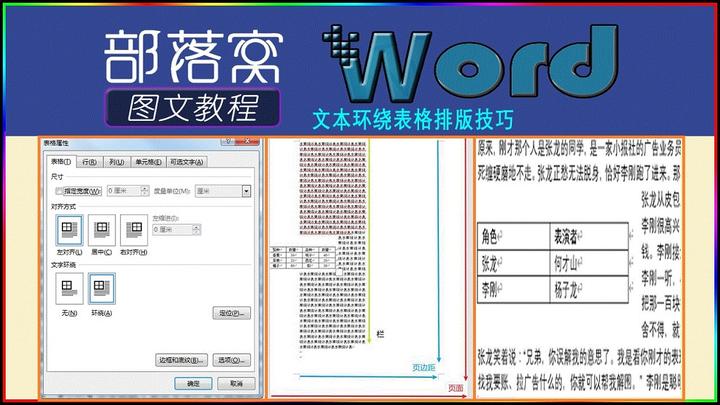720x405 pixels.
Task: Click the 定位(P)... button
Action: [232, 313]
